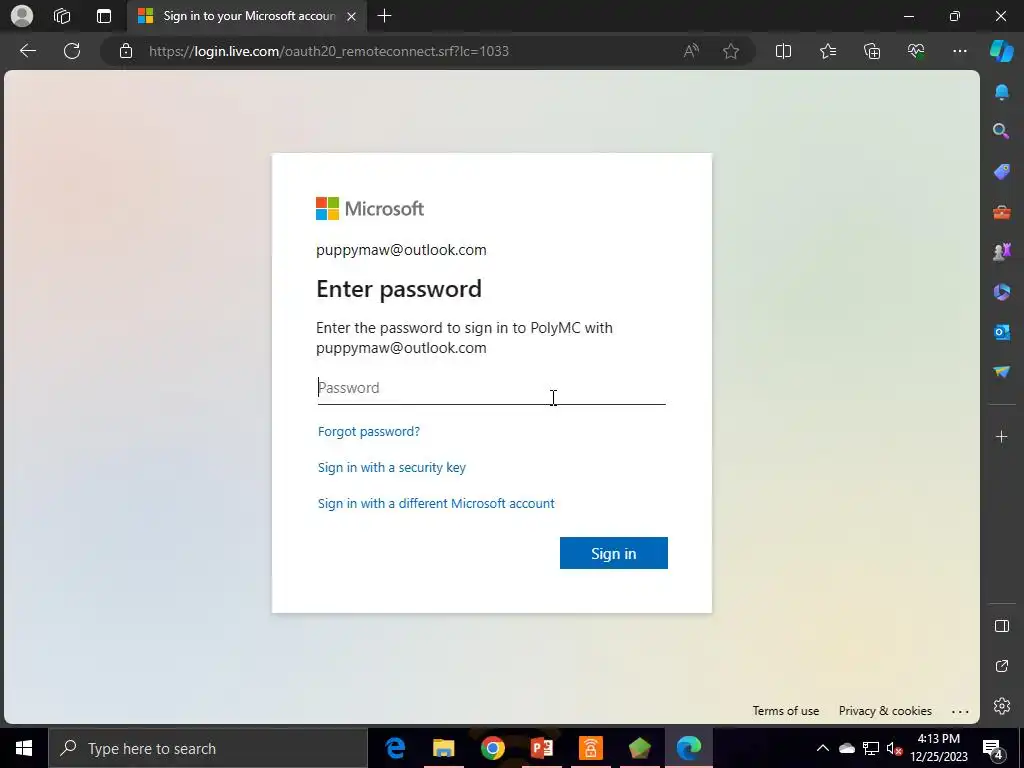This screenshot has height=768, width=1024.
Task: Add a new sidebar app
Action: [1001, 437]
